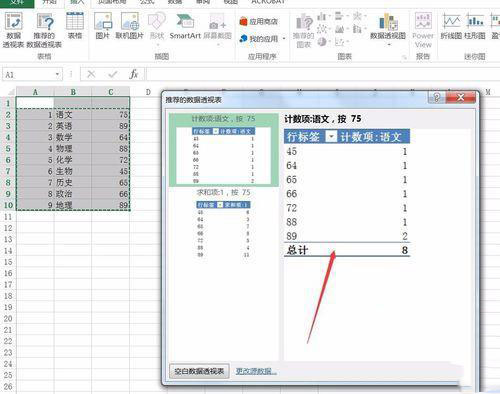Click the fx insert function icon
Viewport: 500px width, 394px height.
point(134,74)
